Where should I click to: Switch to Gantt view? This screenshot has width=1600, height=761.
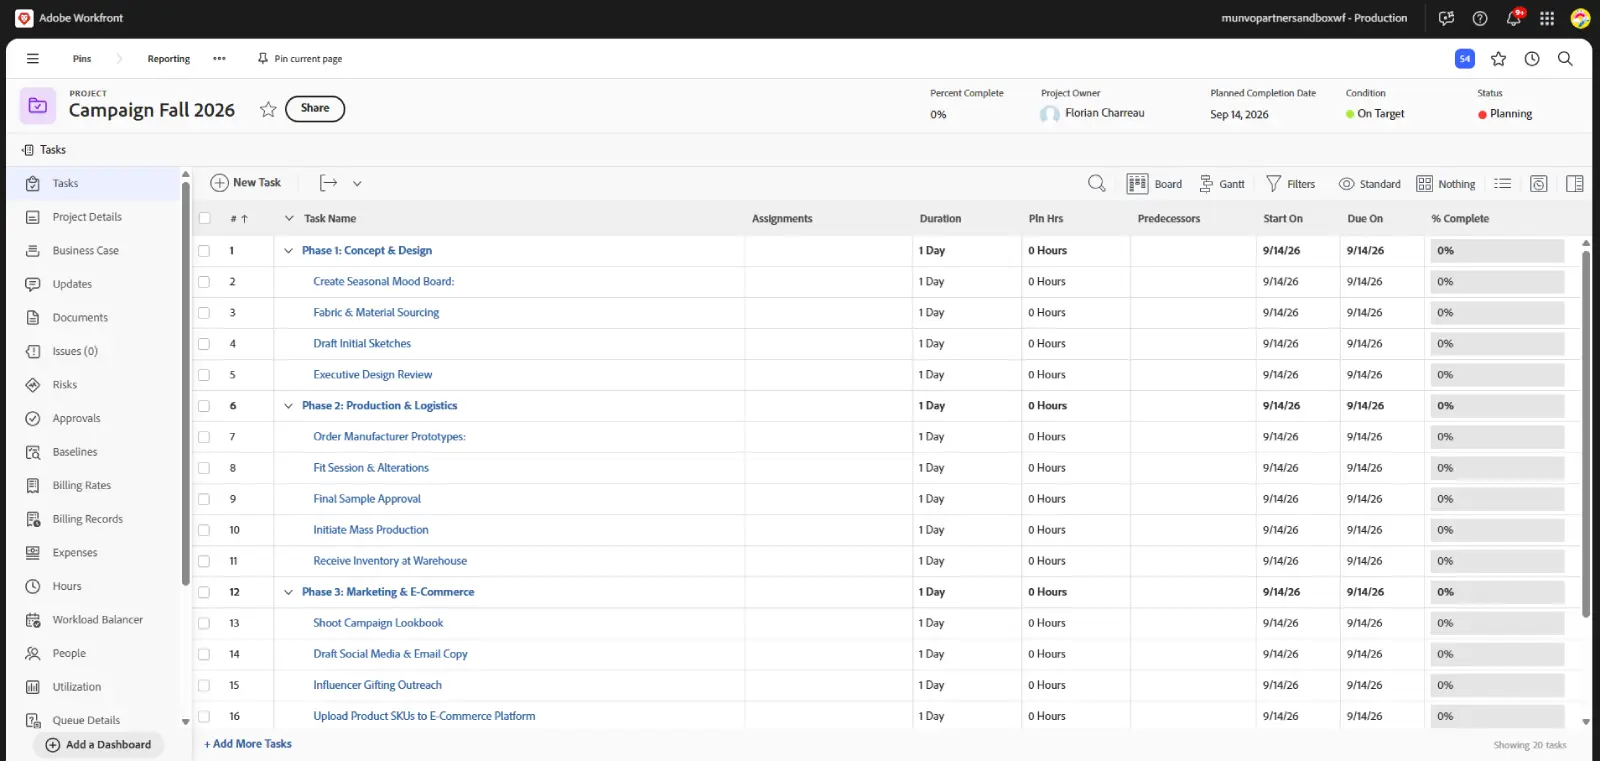tap(1222, 184)
